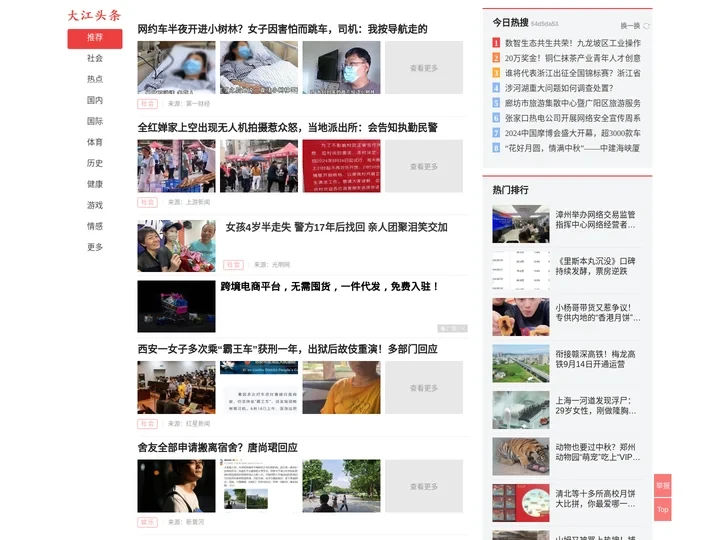Click the Top back-to-top button

(663, 509)
